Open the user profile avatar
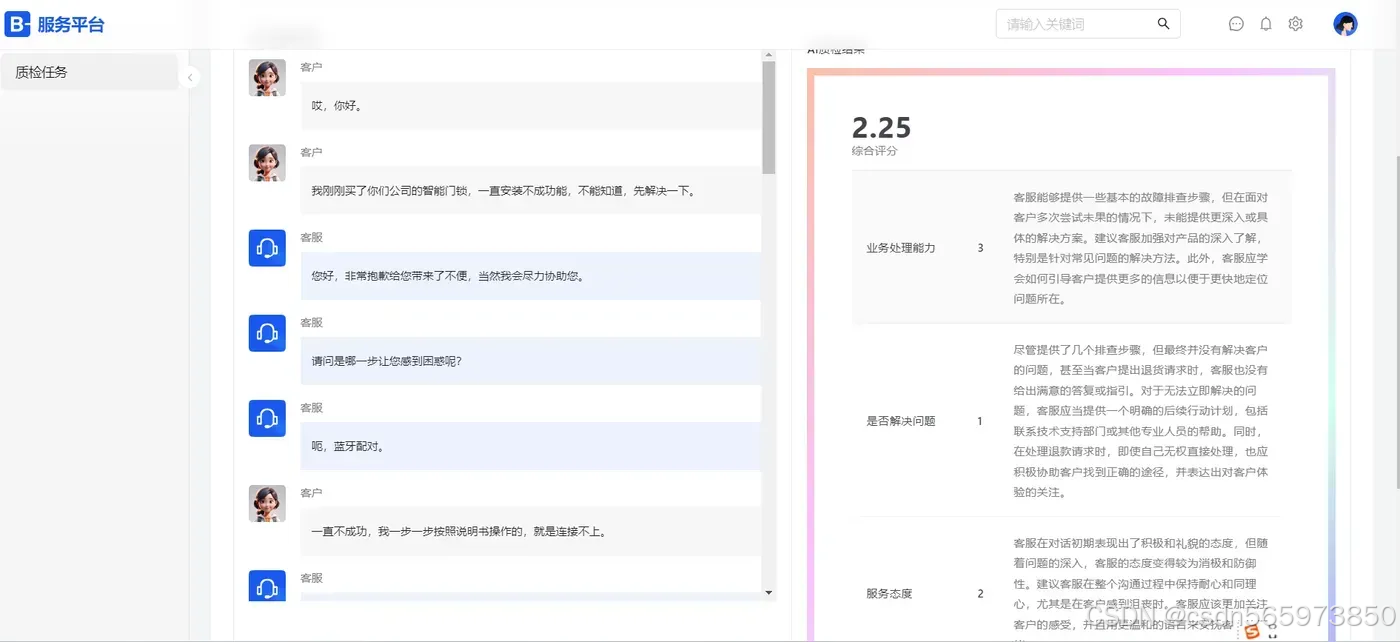 [x=1345, y=23]
